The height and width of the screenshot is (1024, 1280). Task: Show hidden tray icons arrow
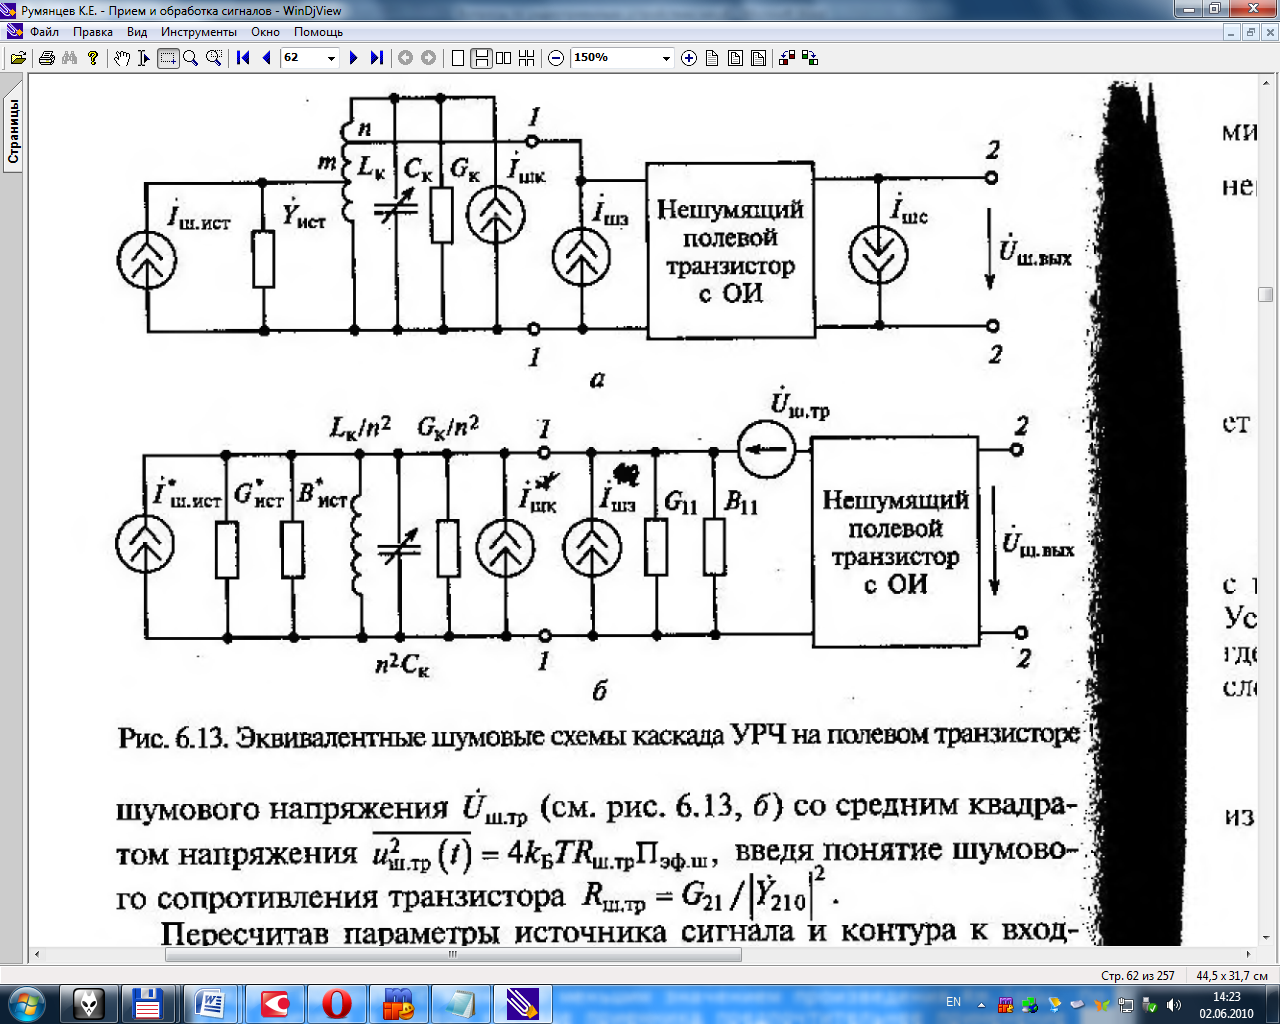point(982,1004)
